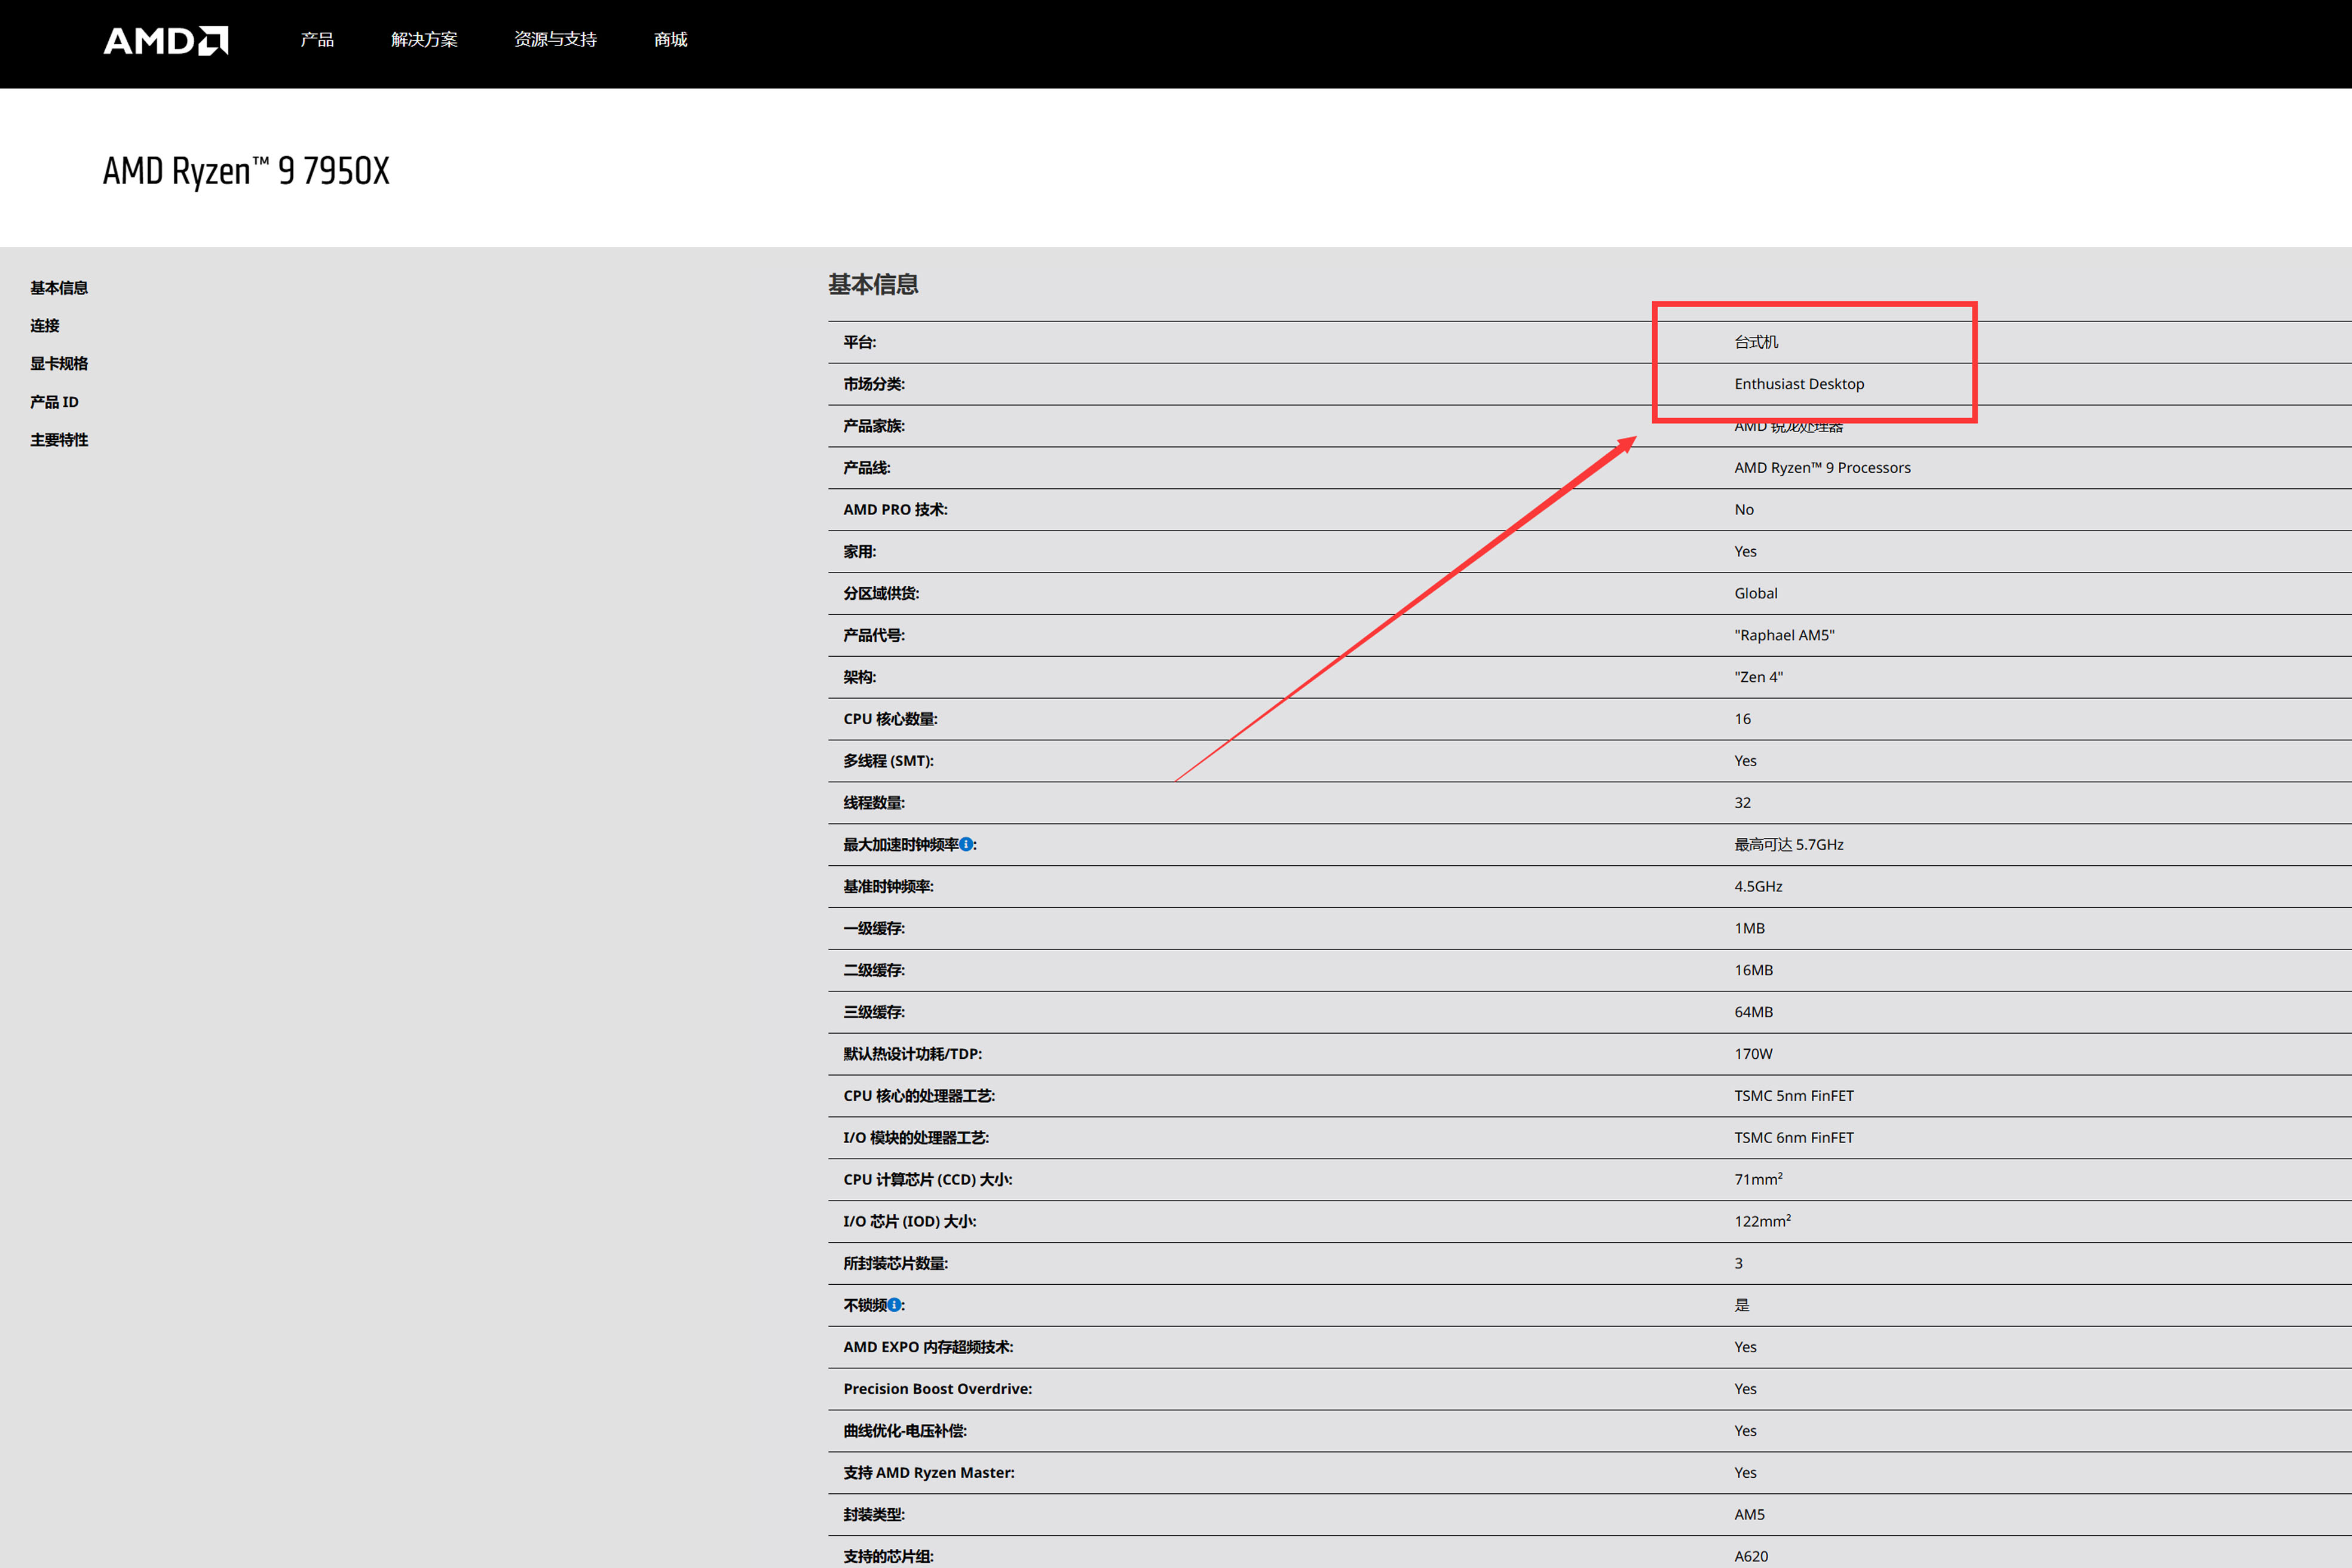The width and height of the screenshot is (2352, 1568).
Task: Click the AMD logo in header
Action: (x=166, y=40)
